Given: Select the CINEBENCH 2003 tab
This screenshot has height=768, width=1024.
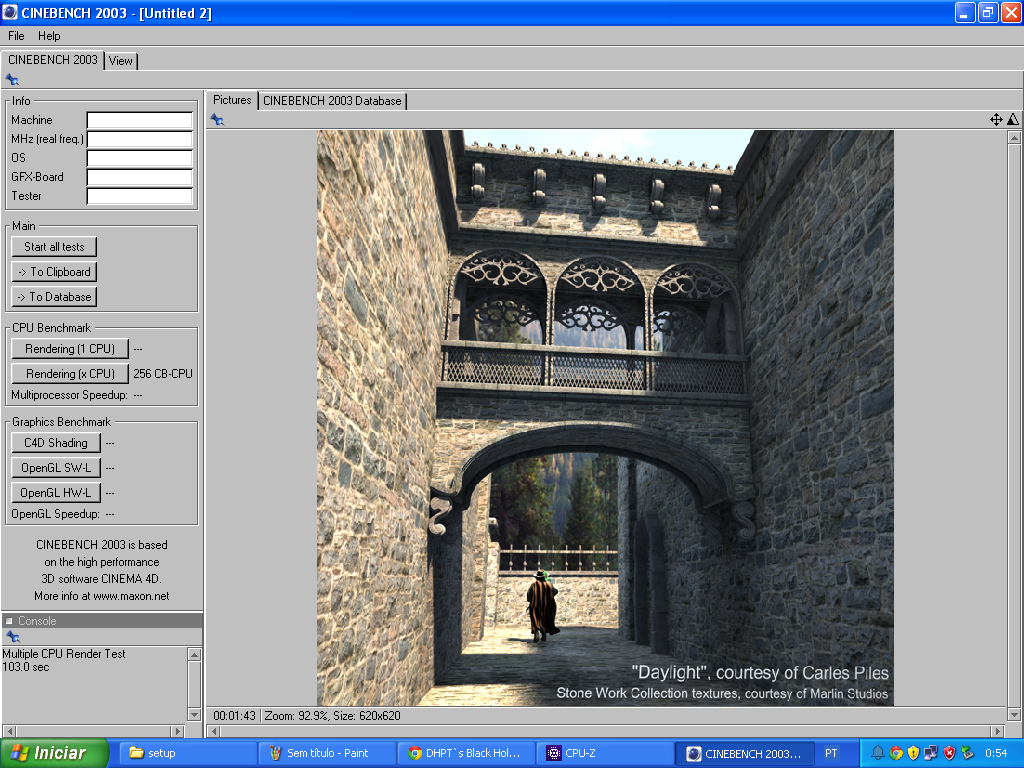Looking at the screenshot, I should click(53, 60).
